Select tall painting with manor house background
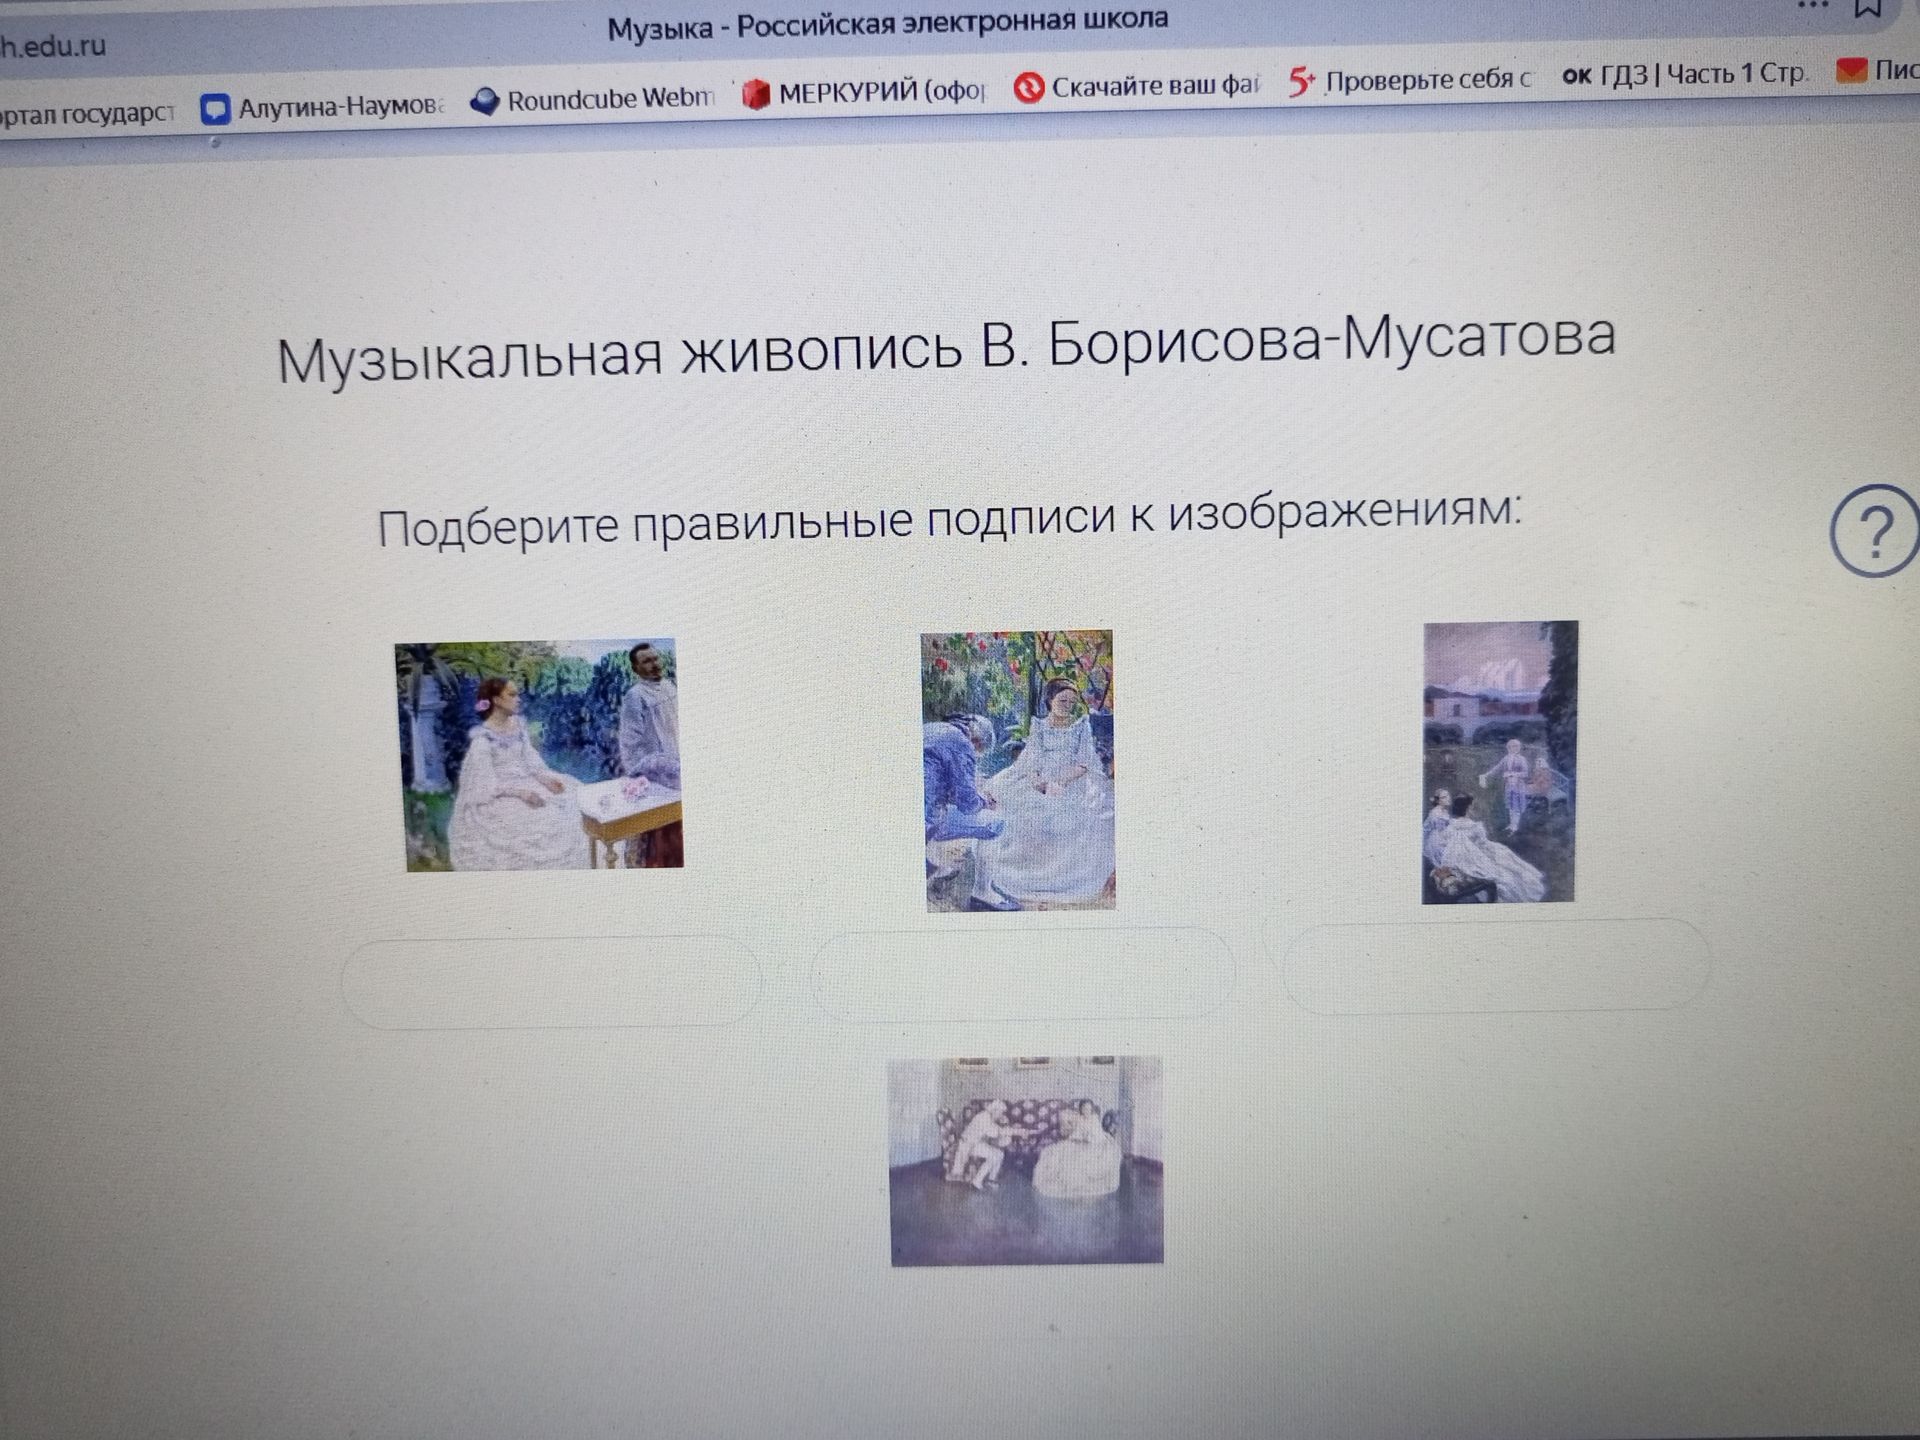 coord(1499,762)
